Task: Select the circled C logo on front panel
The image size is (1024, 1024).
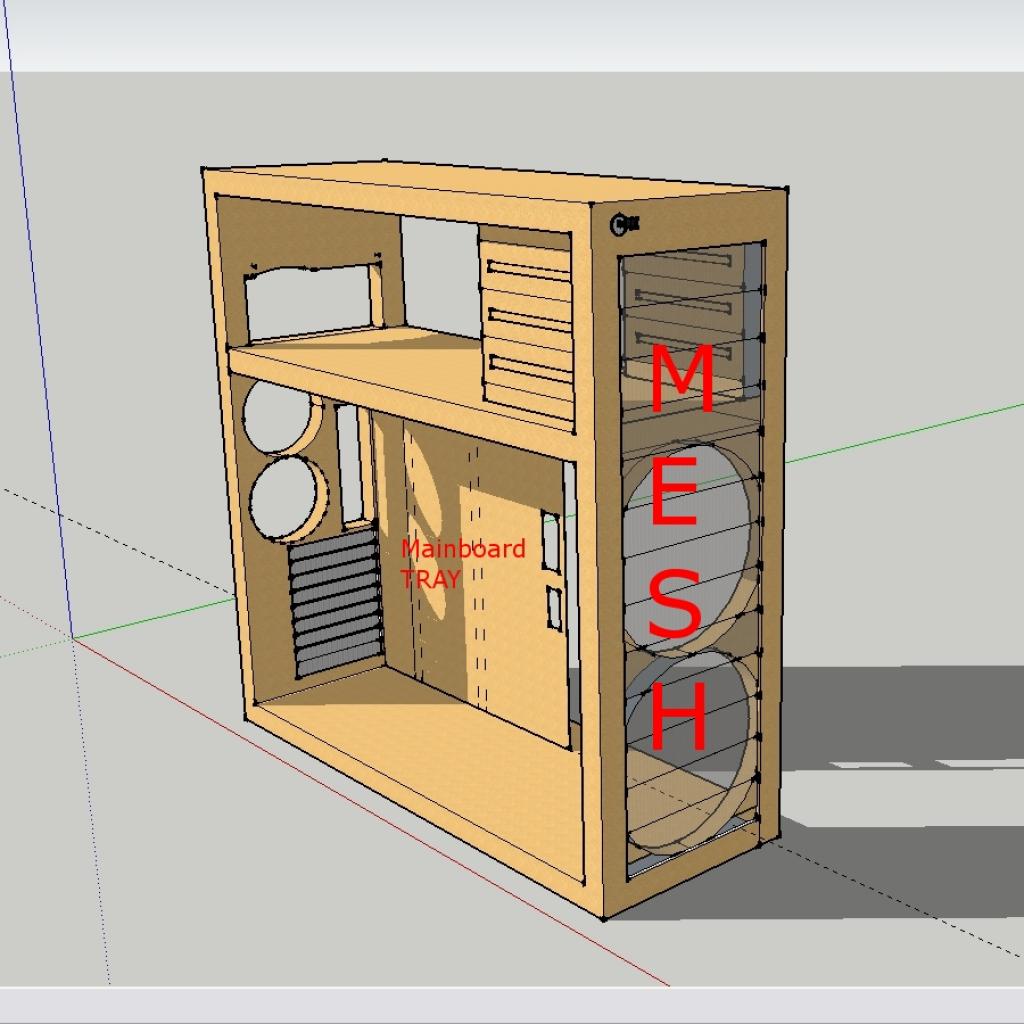Action: [624, 225]
